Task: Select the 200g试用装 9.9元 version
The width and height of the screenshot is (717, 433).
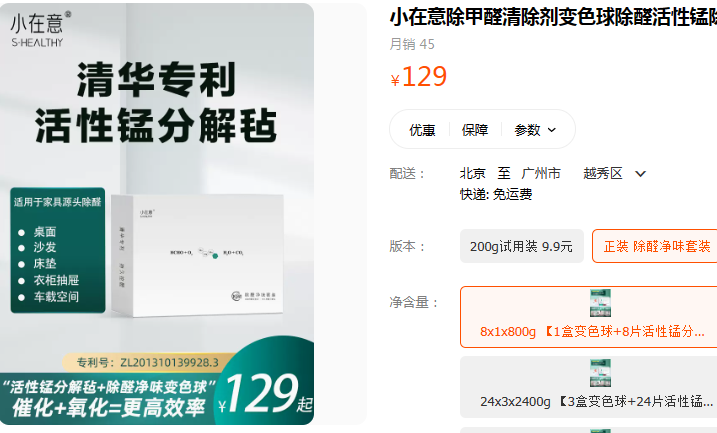Action: (521, 246)
